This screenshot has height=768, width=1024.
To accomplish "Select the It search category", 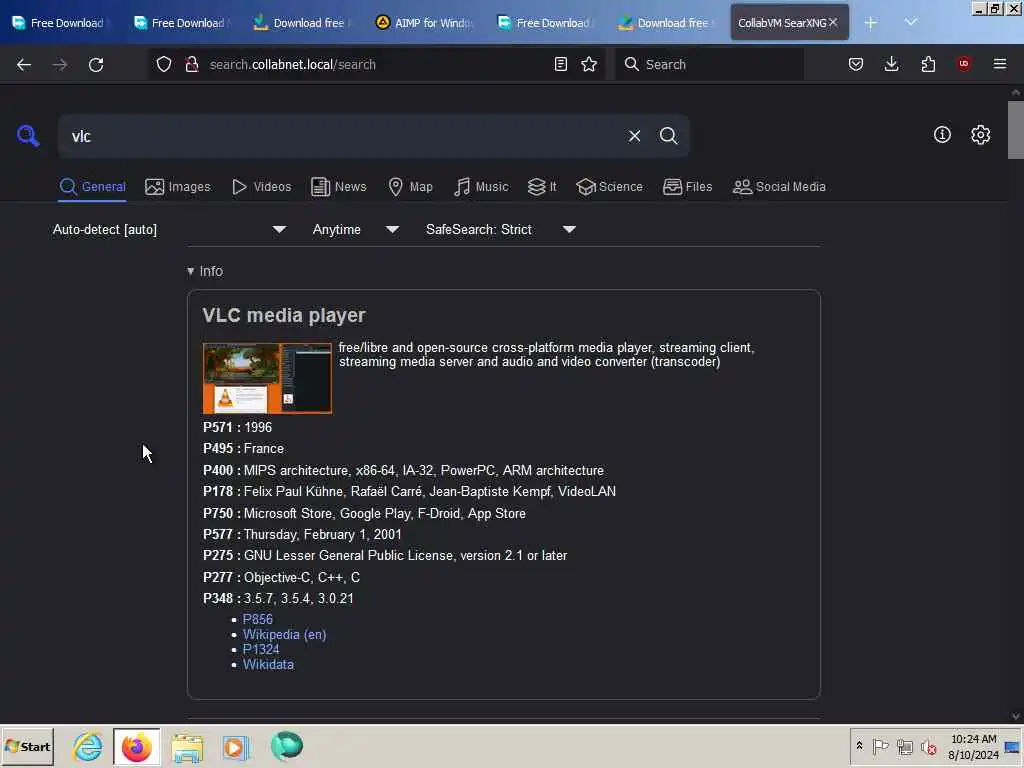I will (x=542, y=187).
